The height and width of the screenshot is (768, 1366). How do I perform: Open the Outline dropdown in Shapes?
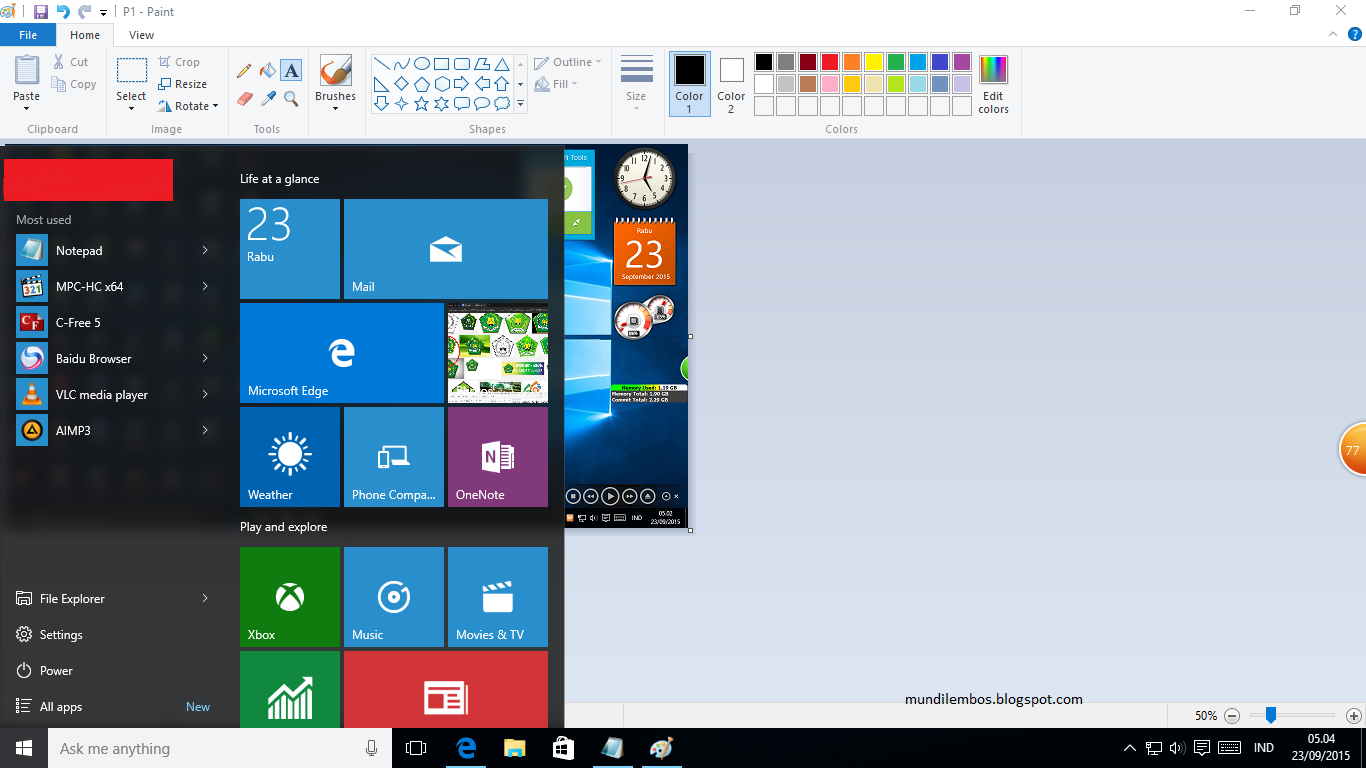[x=566, y=61]
